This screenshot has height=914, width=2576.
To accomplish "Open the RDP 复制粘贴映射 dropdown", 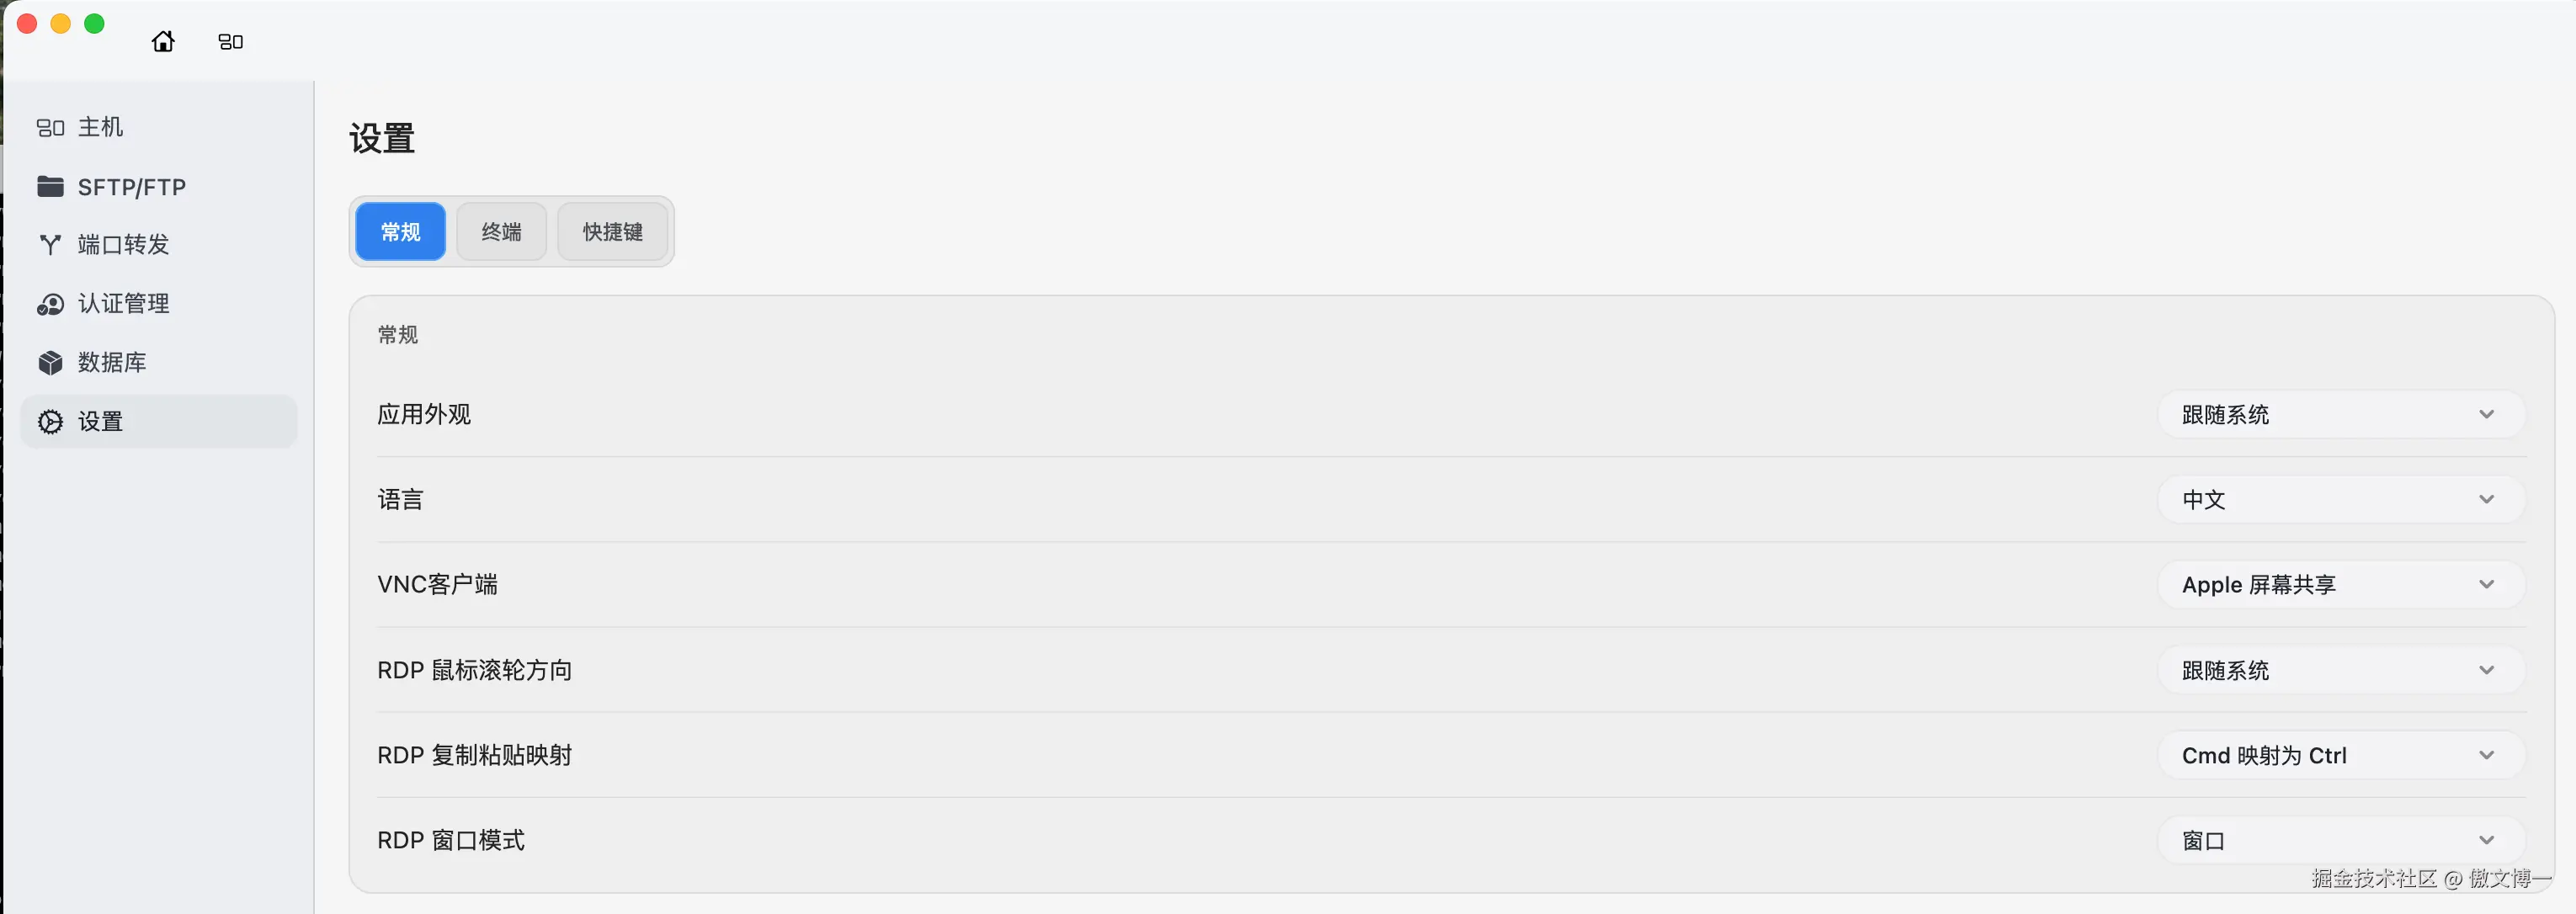I will pyautogui.click(x=2339, y=756).
